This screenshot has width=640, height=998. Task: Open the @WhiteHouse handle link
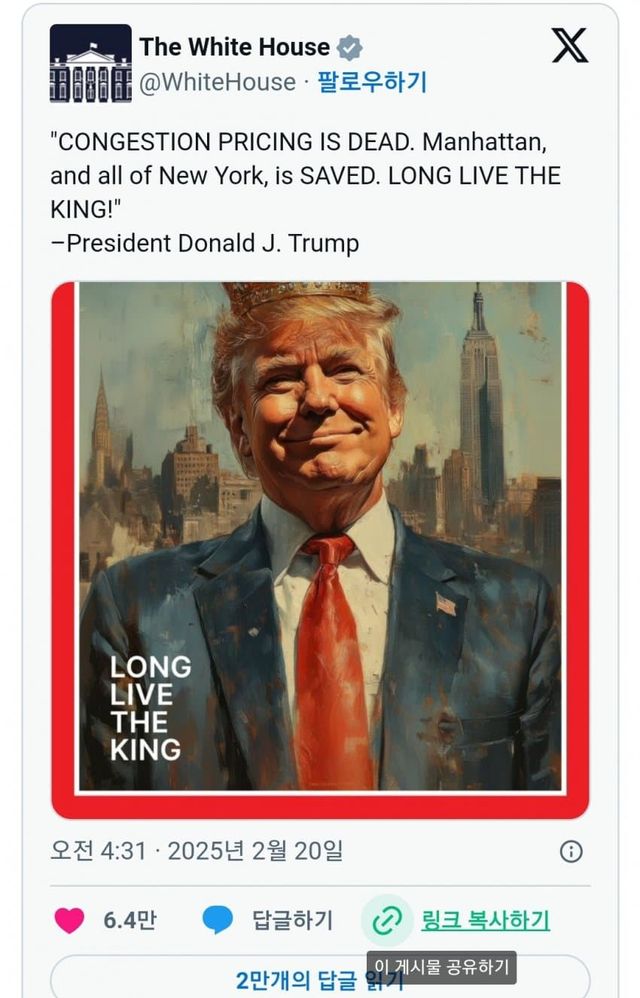[x=218, y=83]
